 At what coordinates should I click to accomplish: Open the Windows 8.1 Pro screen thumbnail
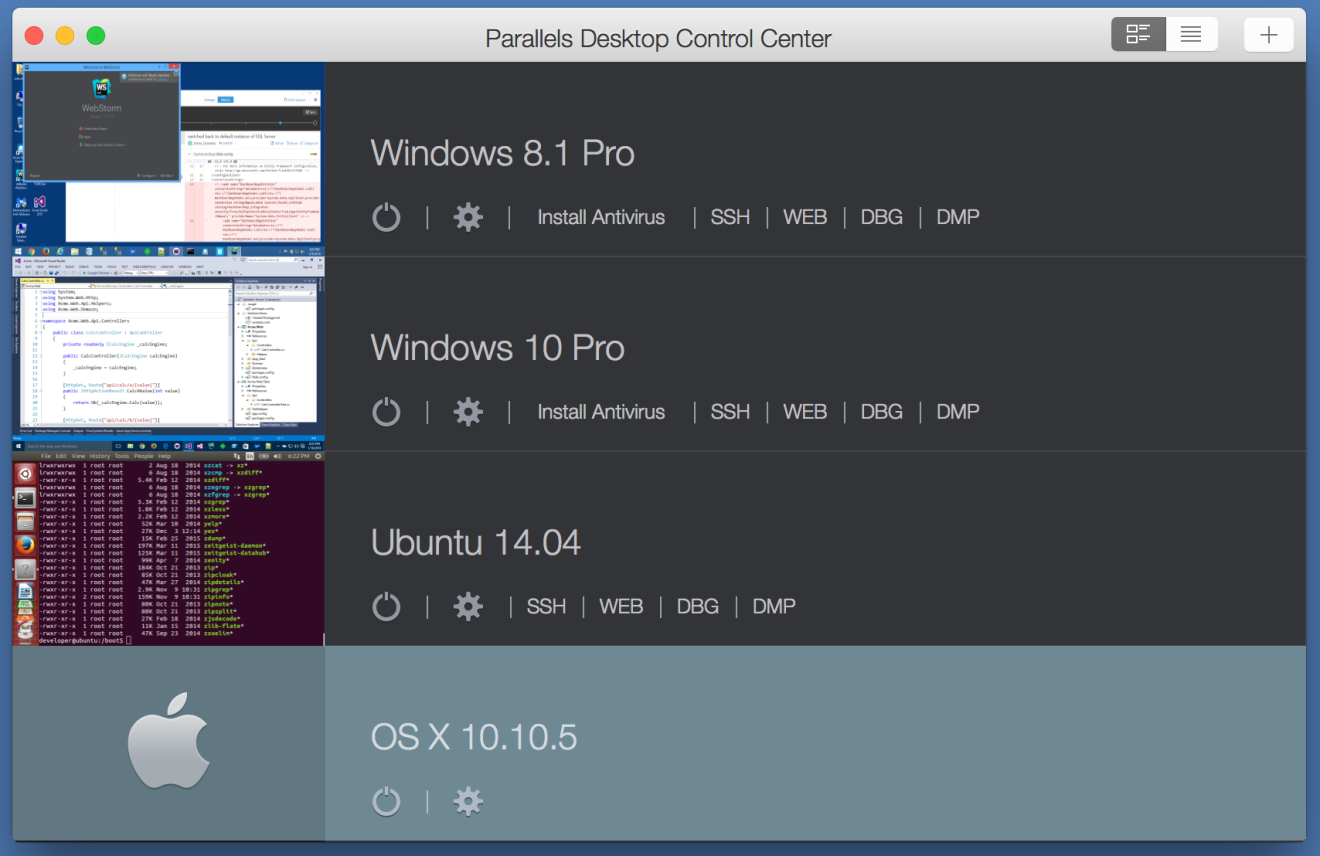pyautogui.click(x=169, y=159)
